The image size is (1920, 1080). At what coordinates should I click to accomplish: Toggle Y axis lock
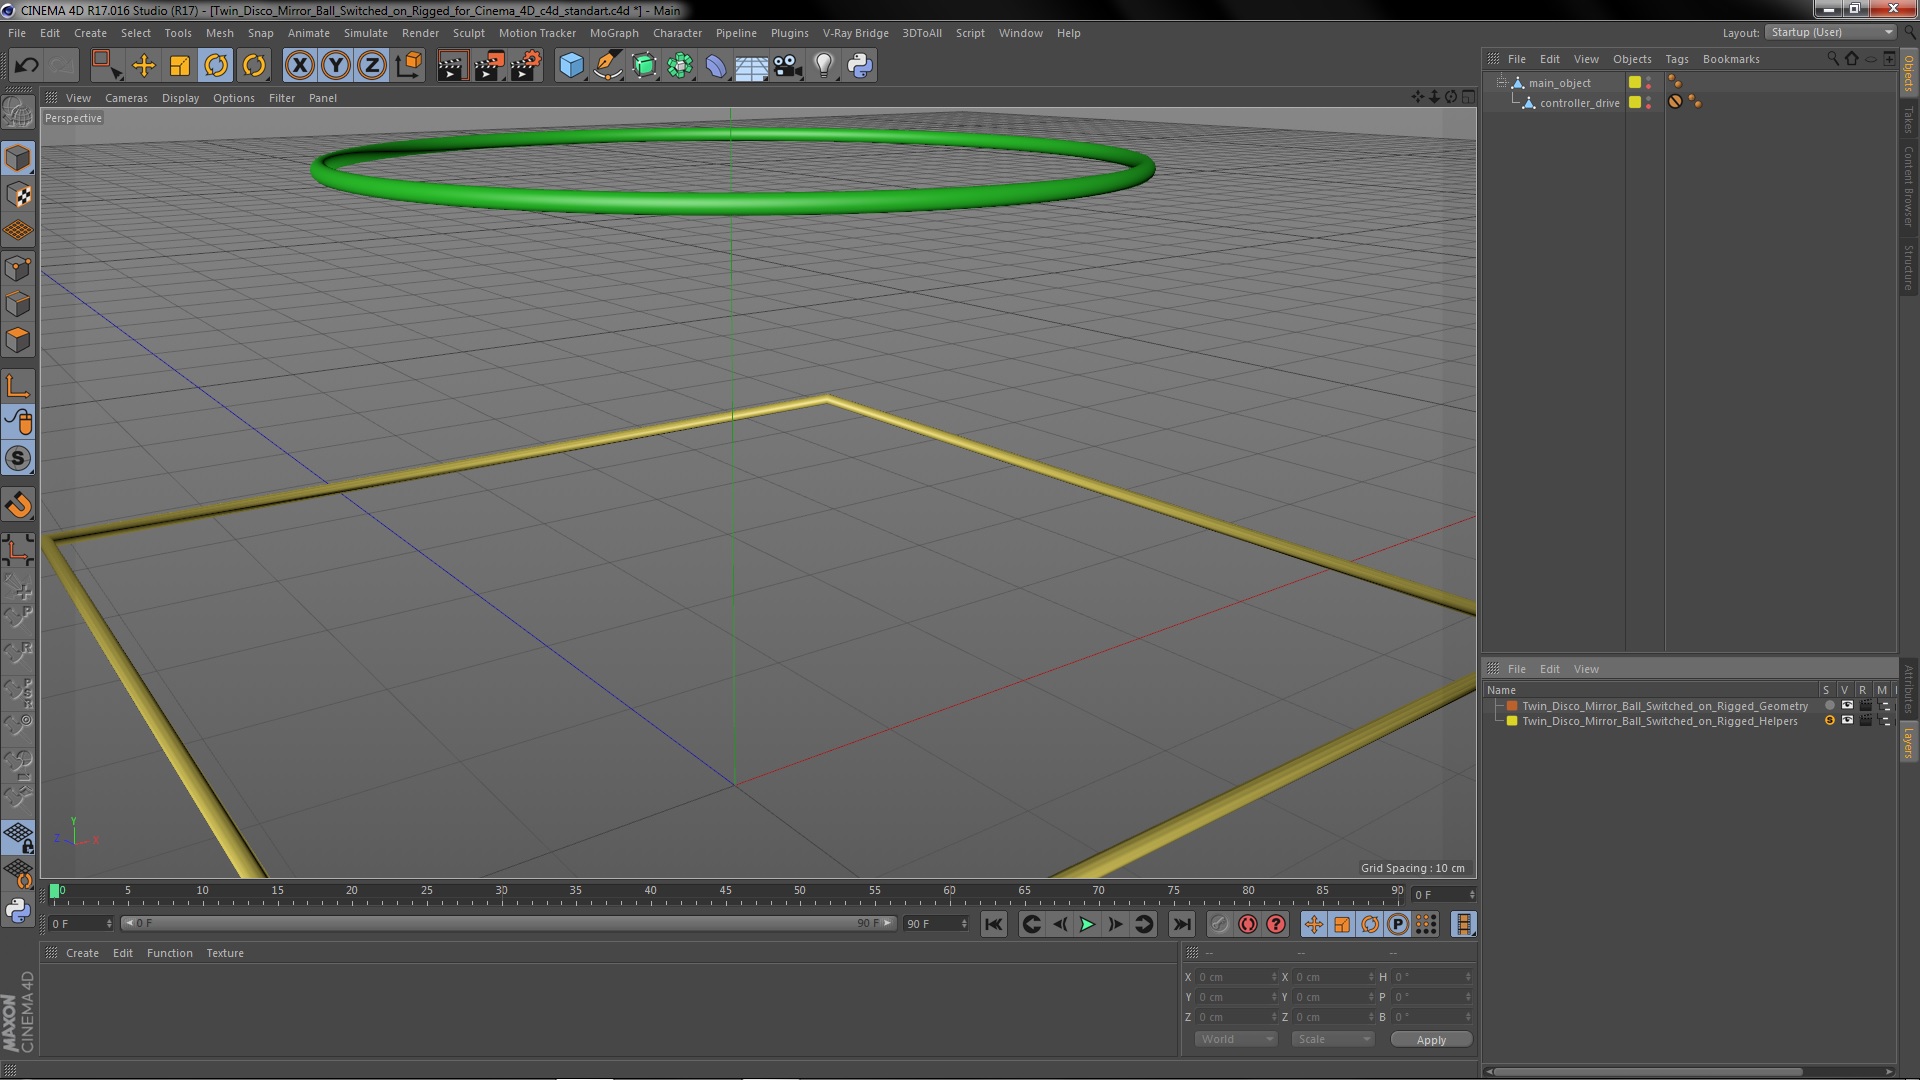click(336, 66)
